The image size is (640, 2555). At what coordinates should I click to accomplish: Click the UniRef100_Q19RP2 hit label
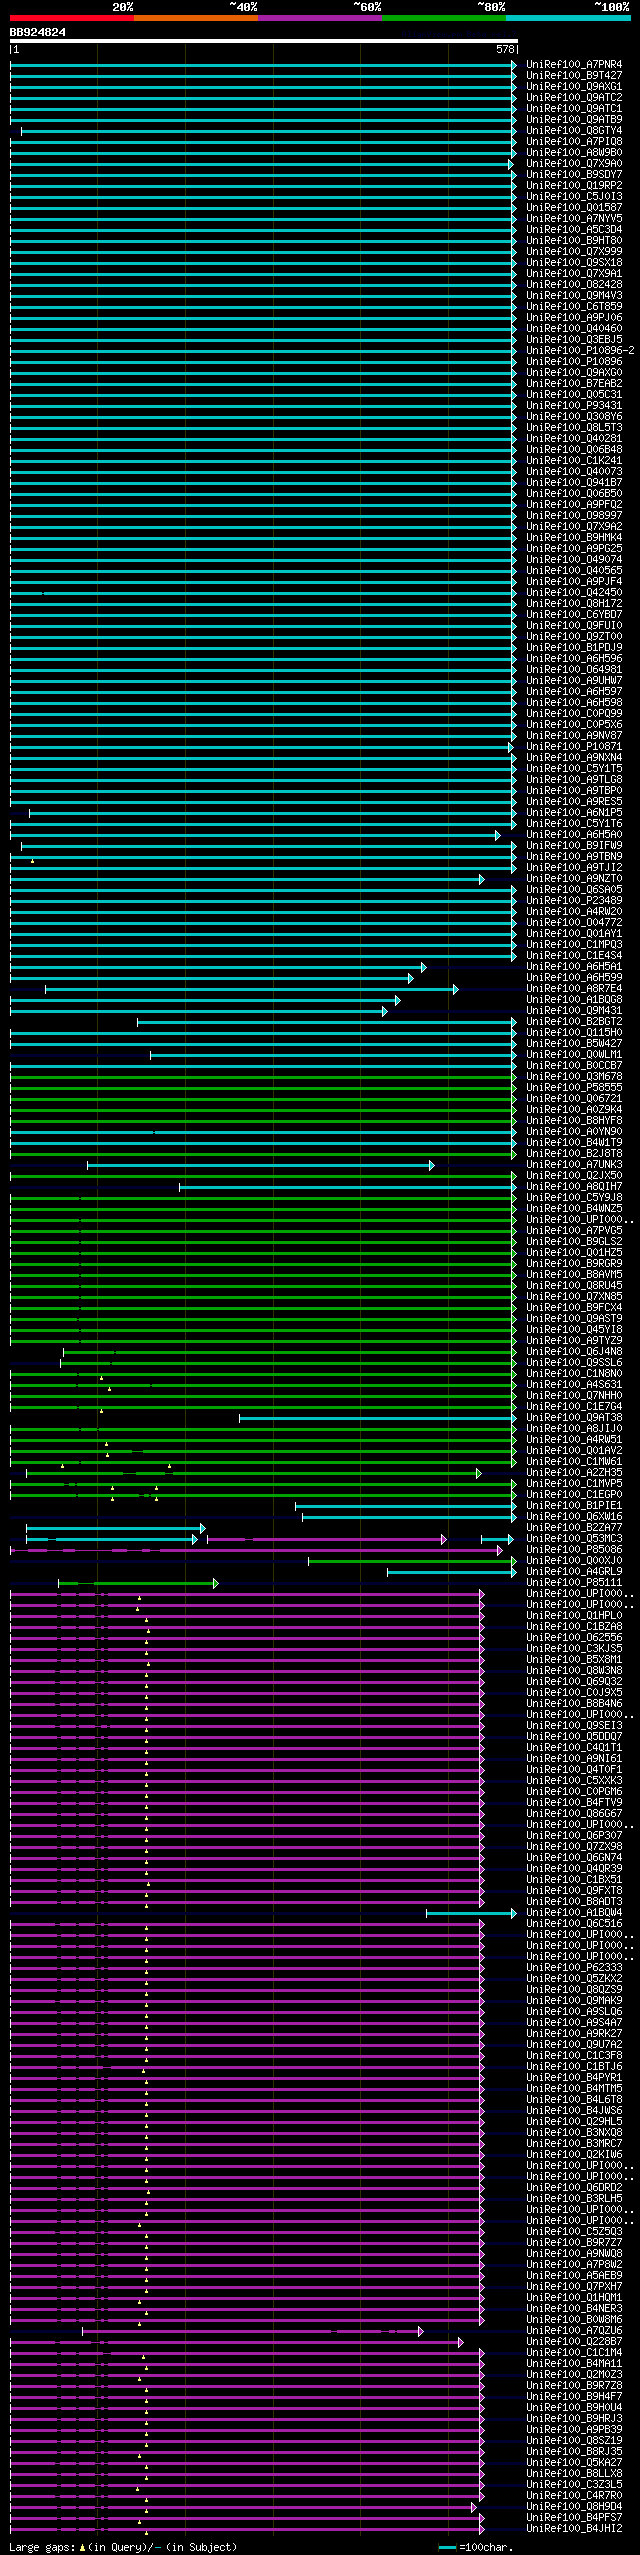click(x=574, y=186)
